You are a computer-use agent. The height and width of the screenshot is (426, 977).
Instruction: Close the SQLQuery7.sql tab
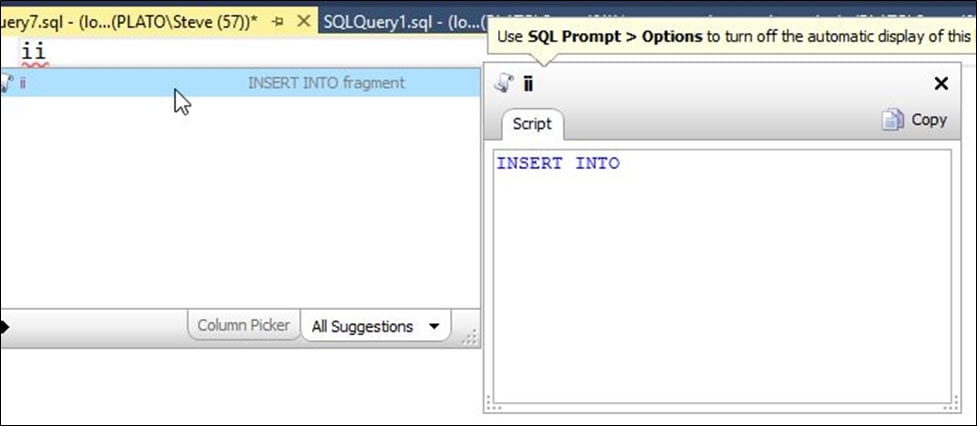click(303, 21)
